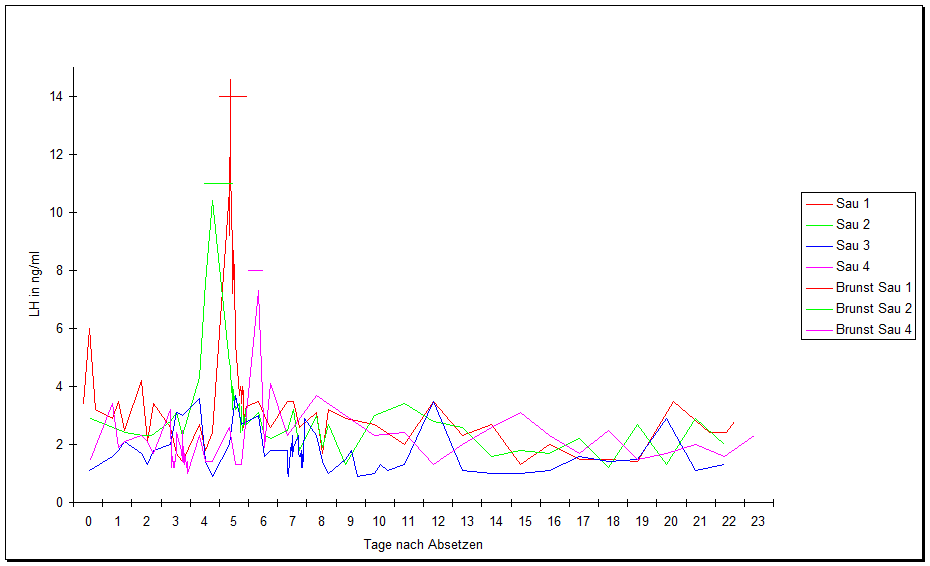Click the y-axis label 14
This screenshot has height=566, width=930.
[x=56, y=96]
